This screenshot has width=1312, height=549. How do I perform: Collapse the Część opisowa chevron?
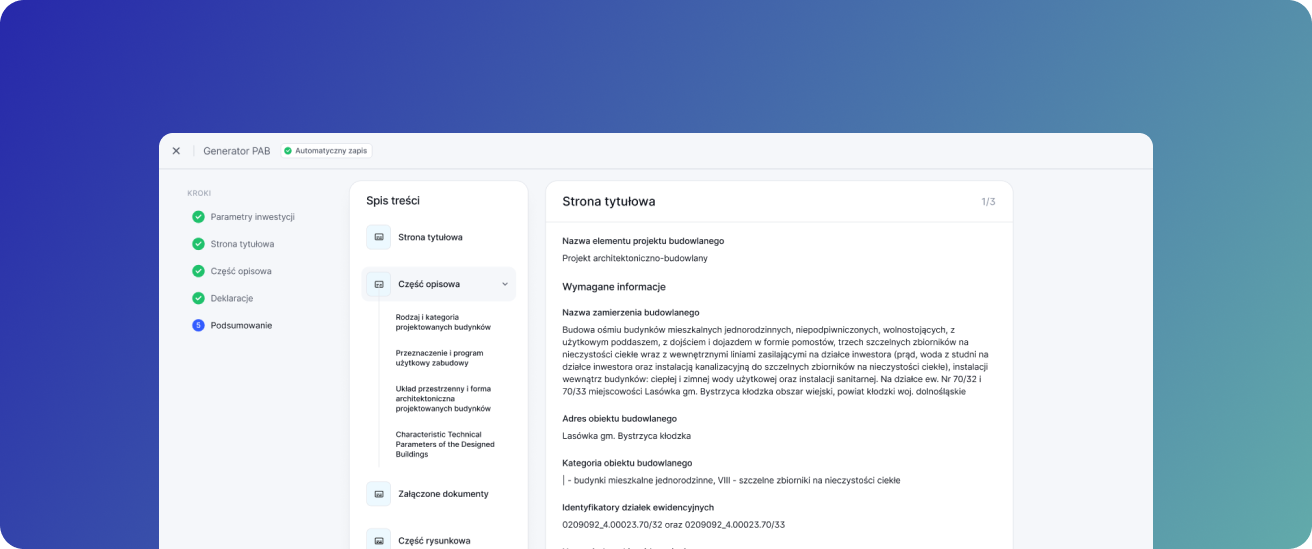pos(505,284)
